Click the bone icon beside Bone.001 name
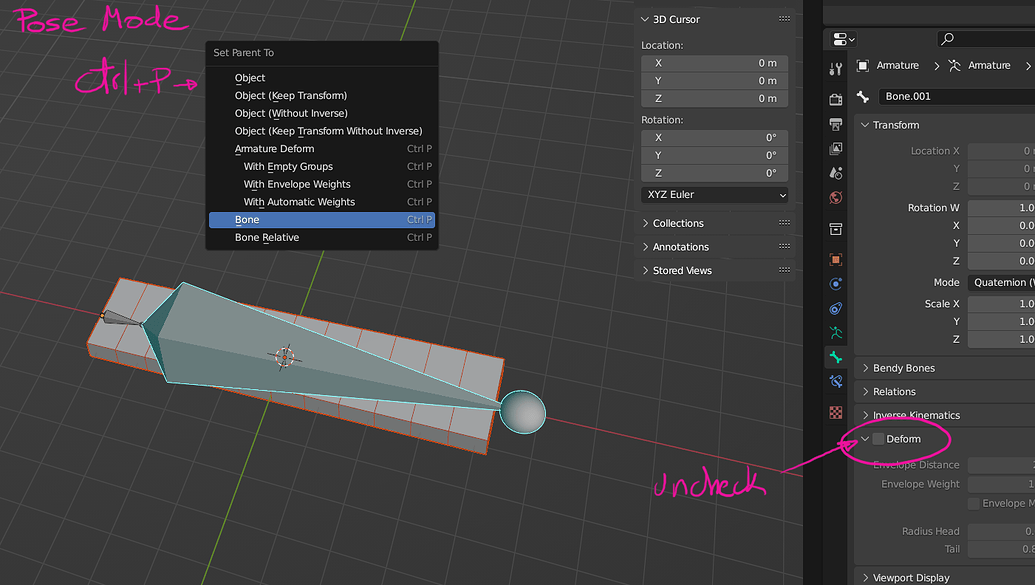 coord(863,96)
